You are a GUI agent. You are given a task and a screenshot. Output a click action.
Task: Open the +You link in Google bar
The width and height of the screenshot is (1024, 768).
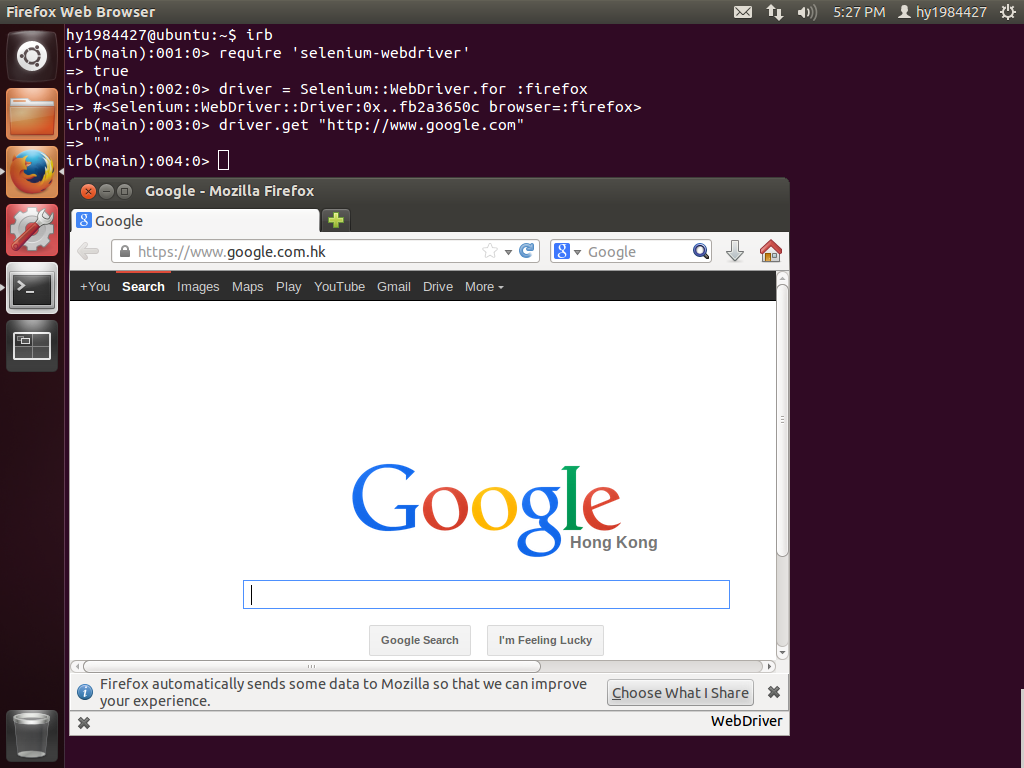tap(95, 287)
